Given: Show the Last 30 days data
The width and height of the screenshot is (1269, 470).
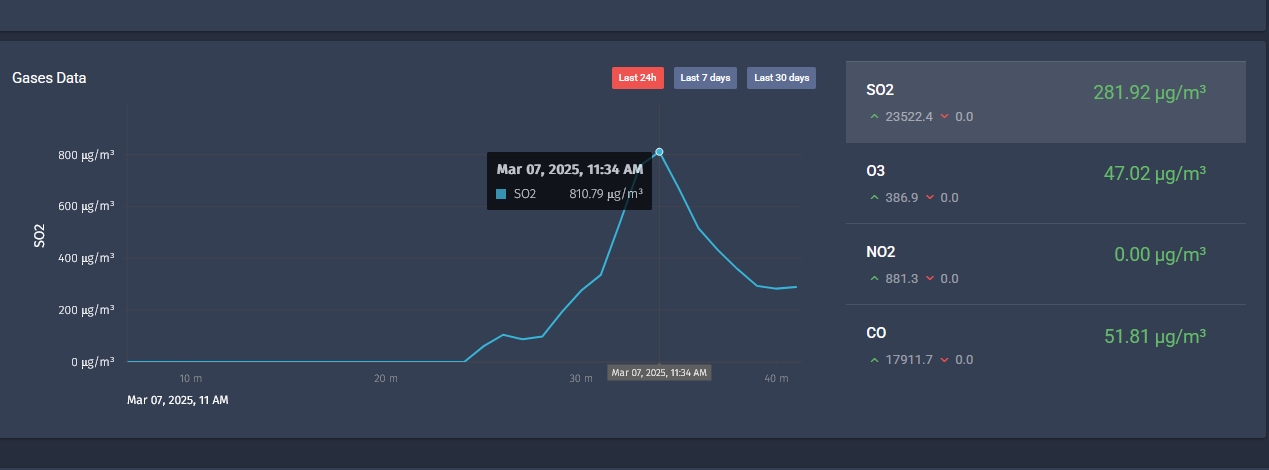Looking at the screenshot, I should point(781,78).
